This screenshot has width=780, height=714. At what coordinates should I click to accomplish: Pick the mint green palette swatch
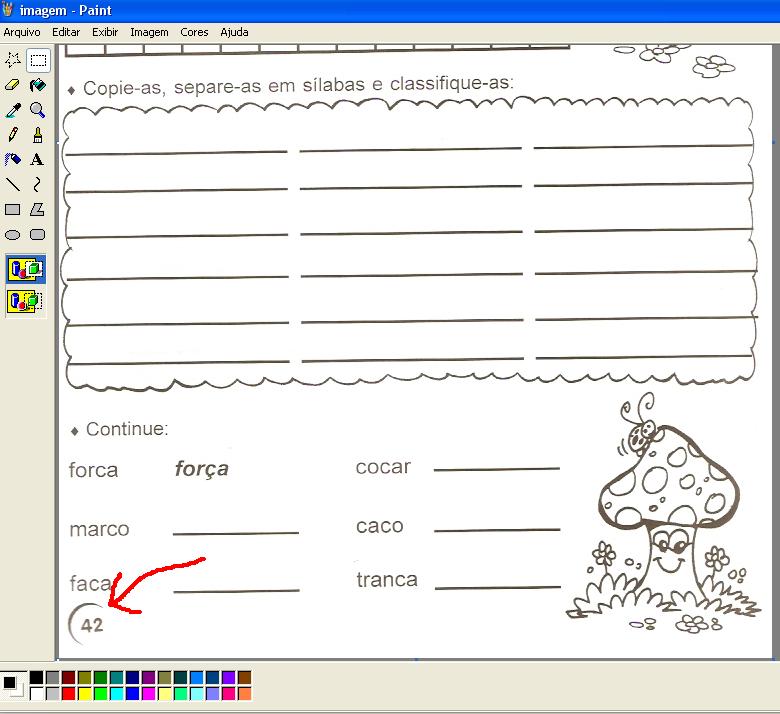pyautogui.click(x=181, y=693)
